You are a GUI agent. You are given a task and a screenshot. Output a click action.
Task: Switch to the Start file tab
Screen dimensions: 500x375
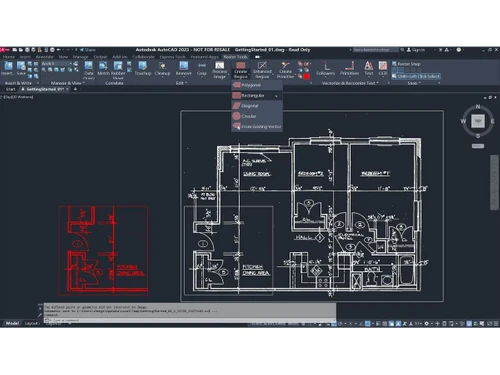point(10,89)
